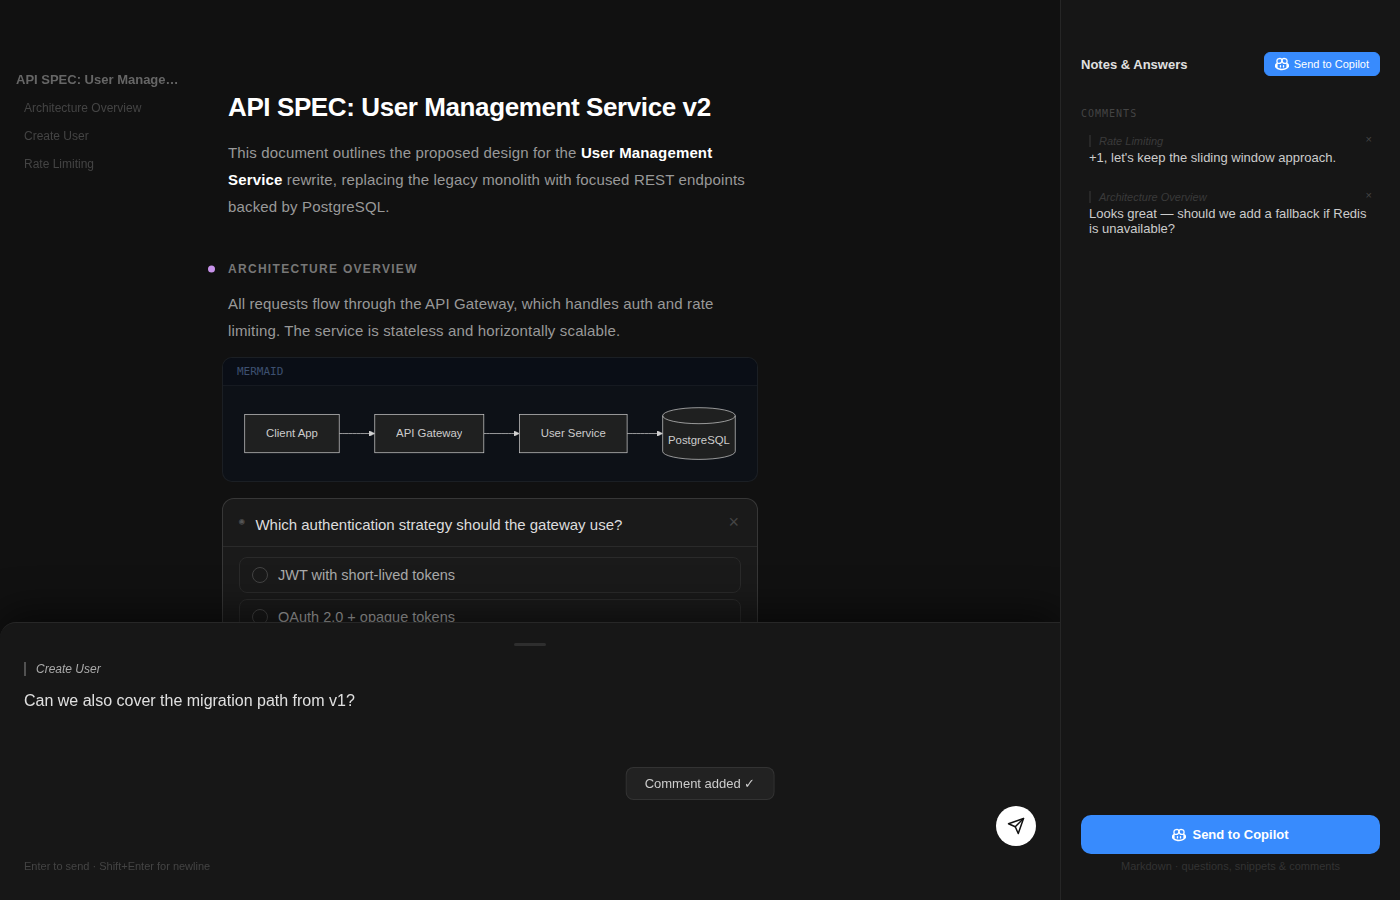Click the PostgreSQL database node
The width and height of the screenshot is (1400, 900).
click(699, 434)
